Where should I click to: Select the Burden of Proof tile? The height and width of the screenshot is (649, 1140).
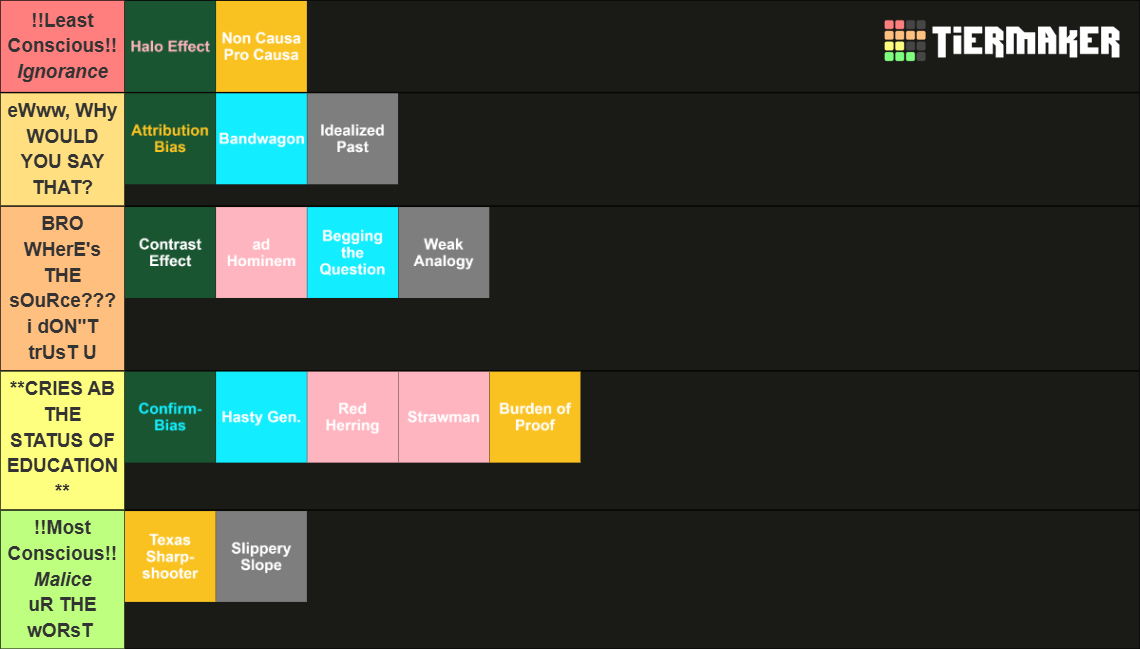pos(535,417)
